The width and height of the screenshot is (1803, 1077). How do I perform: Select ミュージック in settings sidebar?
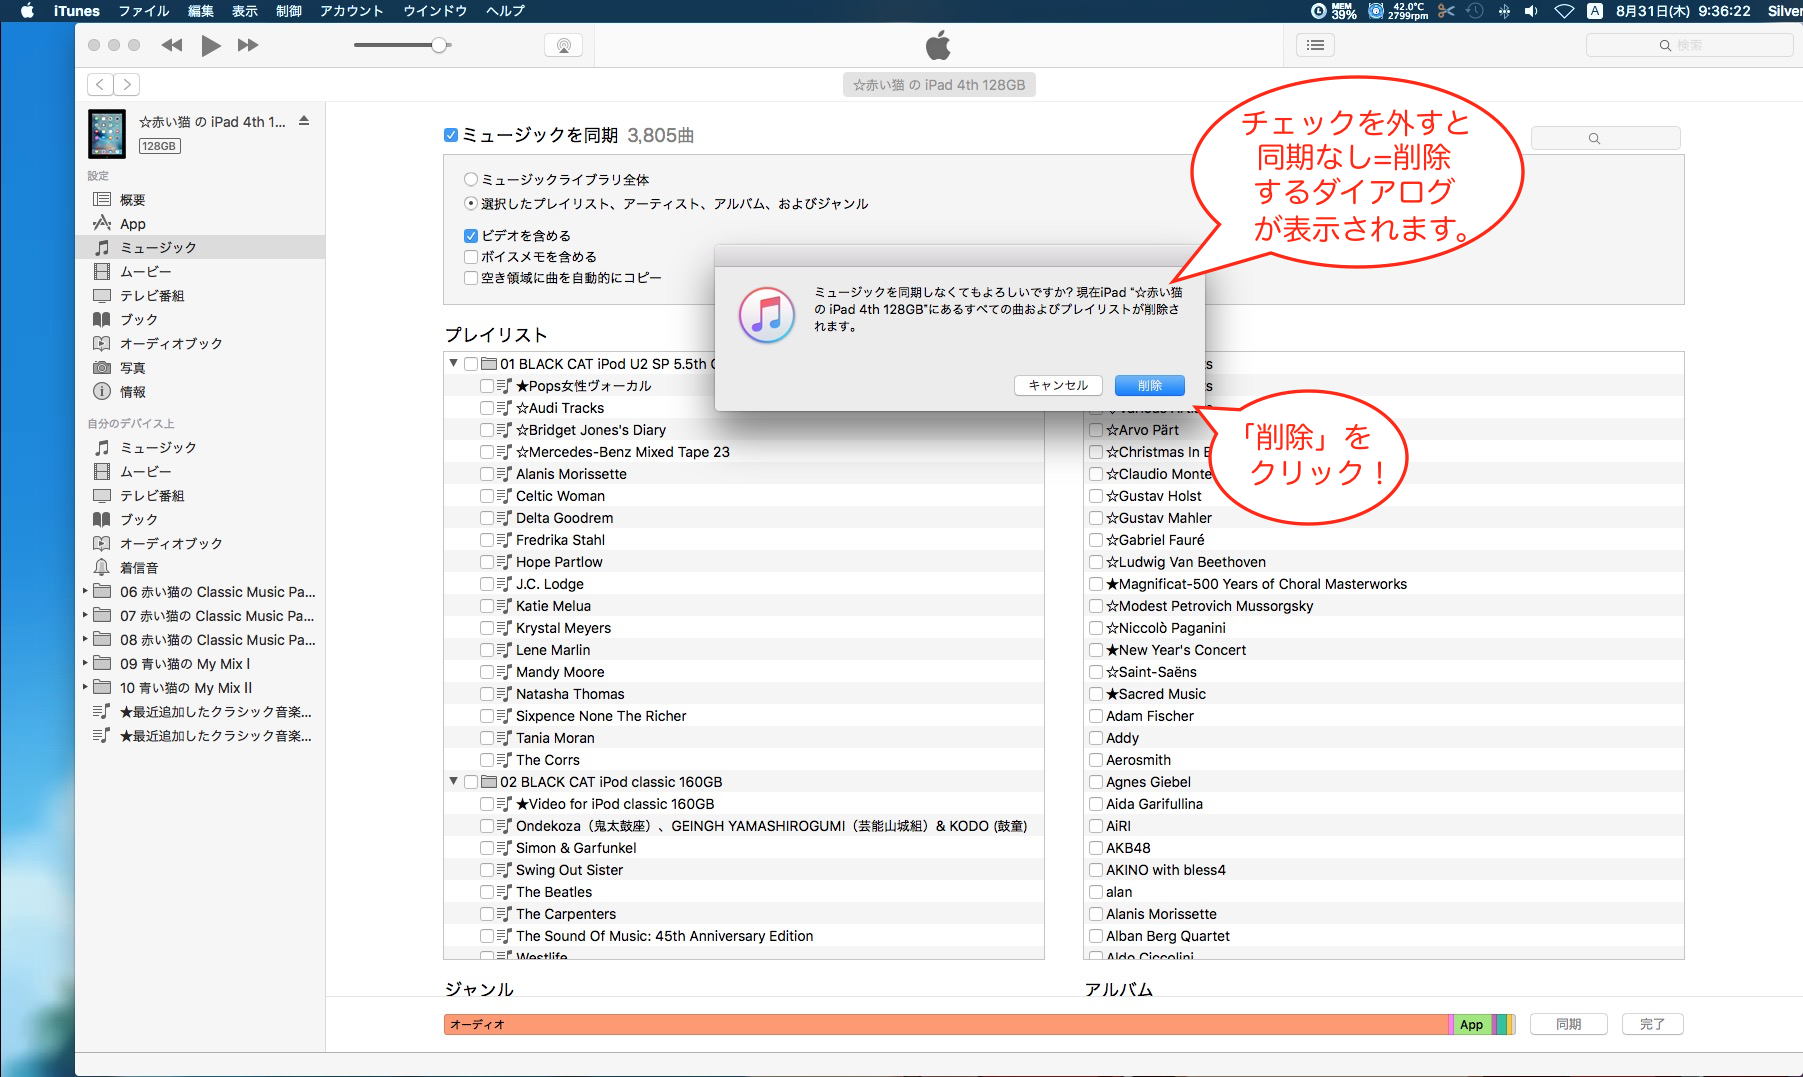tap(200, 248)
